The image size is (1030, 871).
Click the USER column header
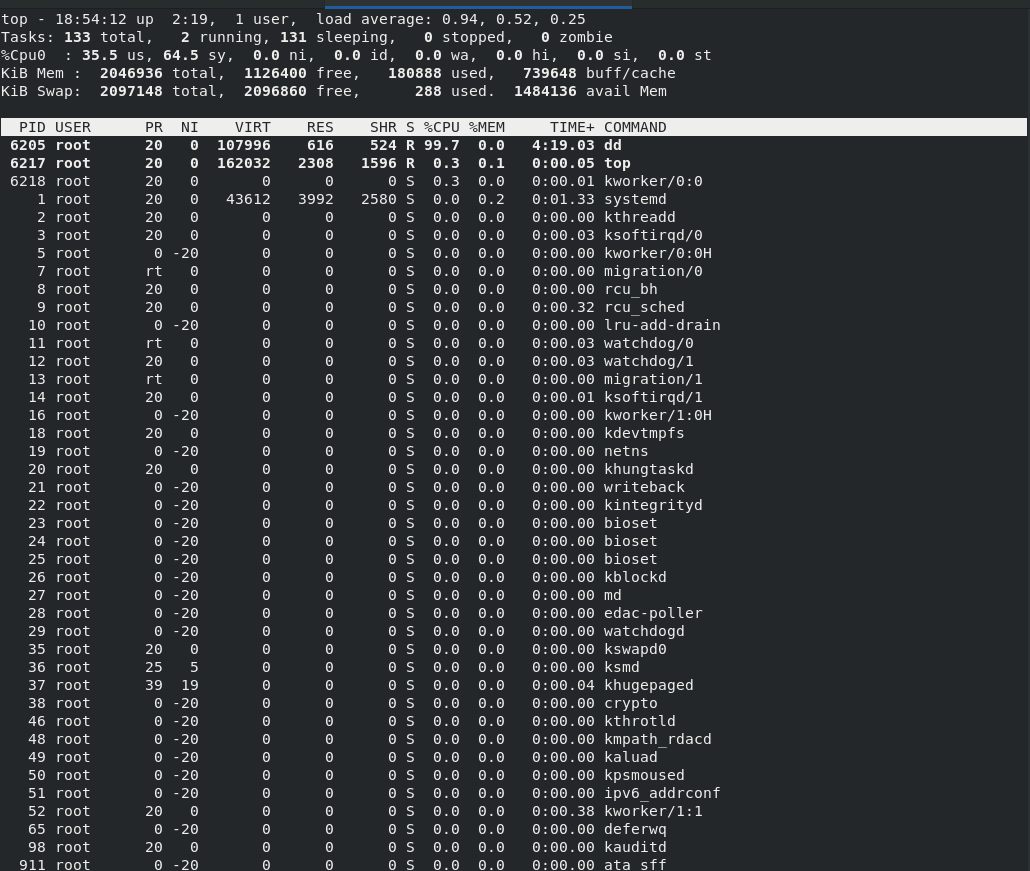point(72,127)
